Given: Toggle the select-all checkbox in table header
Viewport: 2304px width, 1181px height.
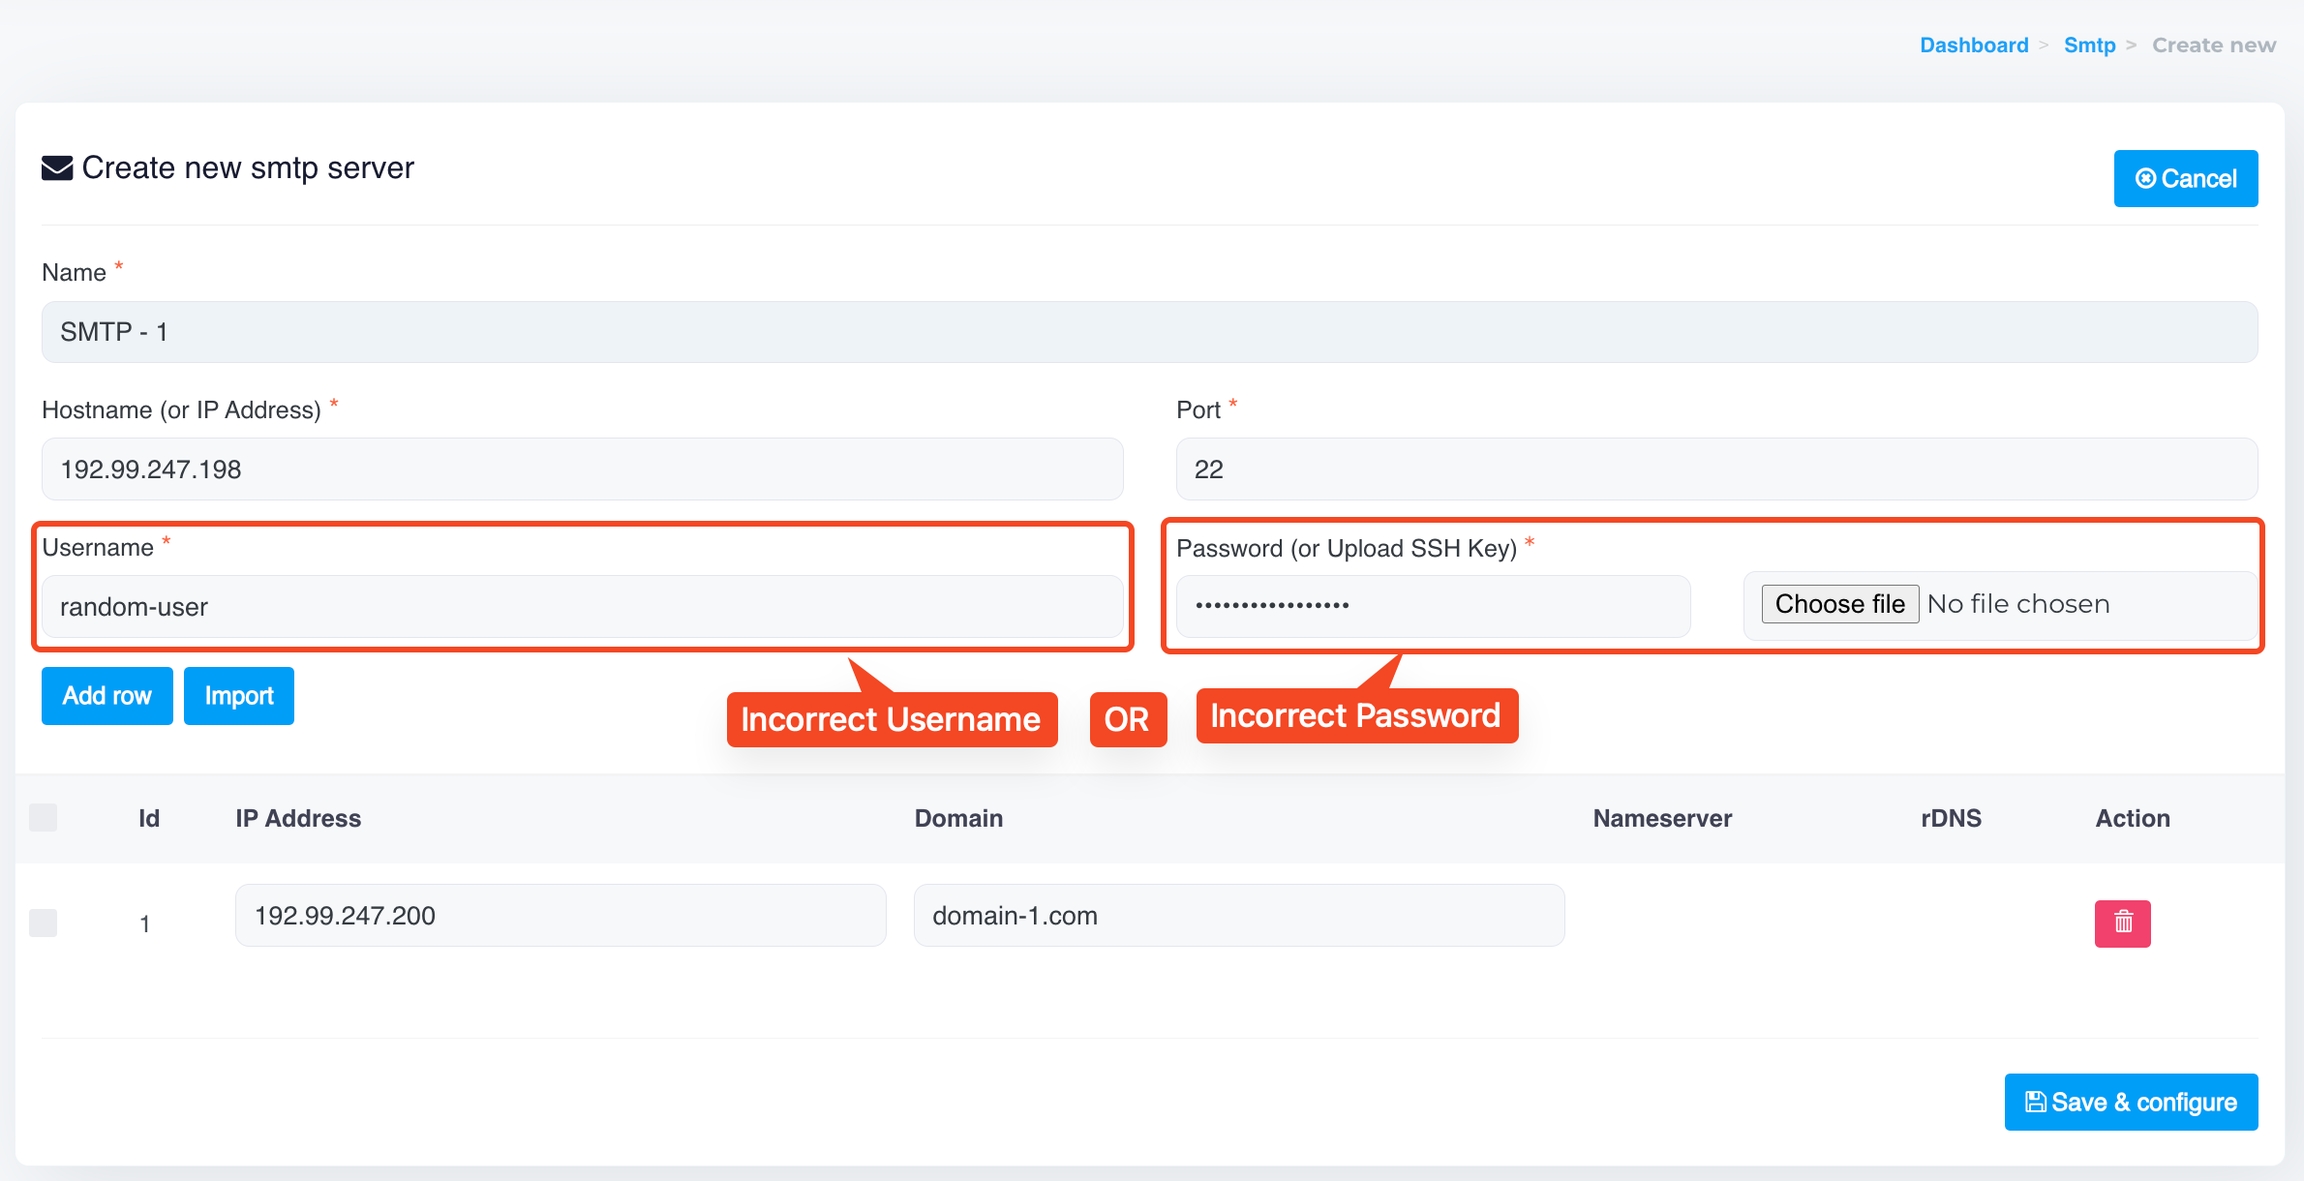Looking at the screenshot, I should click(43, 818).
